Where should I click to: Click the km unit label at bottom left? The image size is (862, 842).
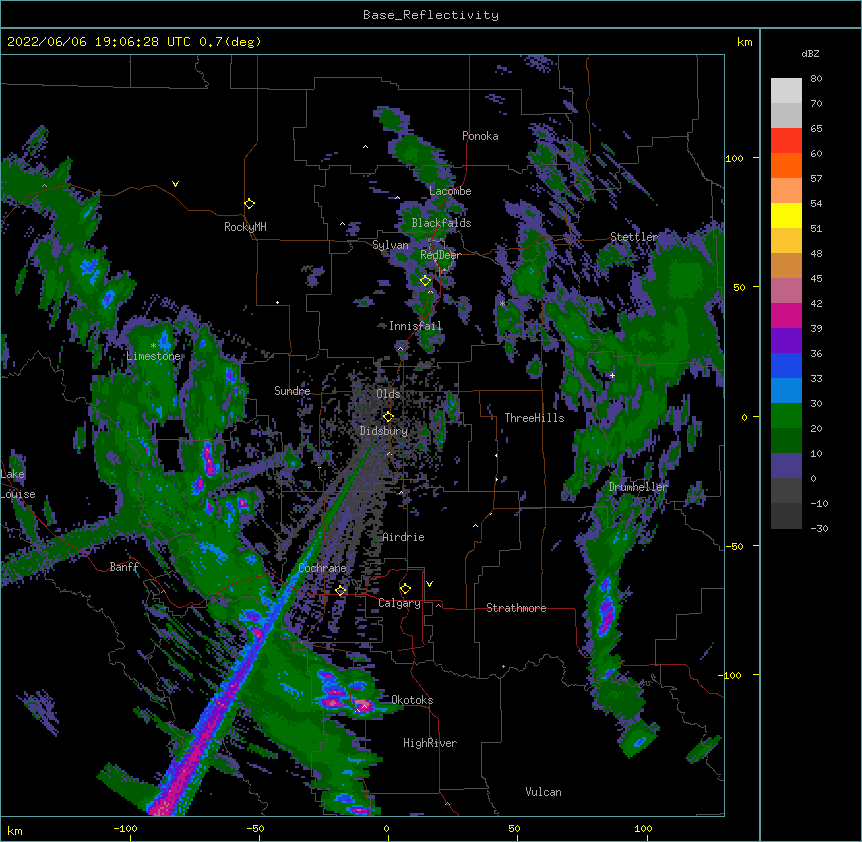point(15,830)
